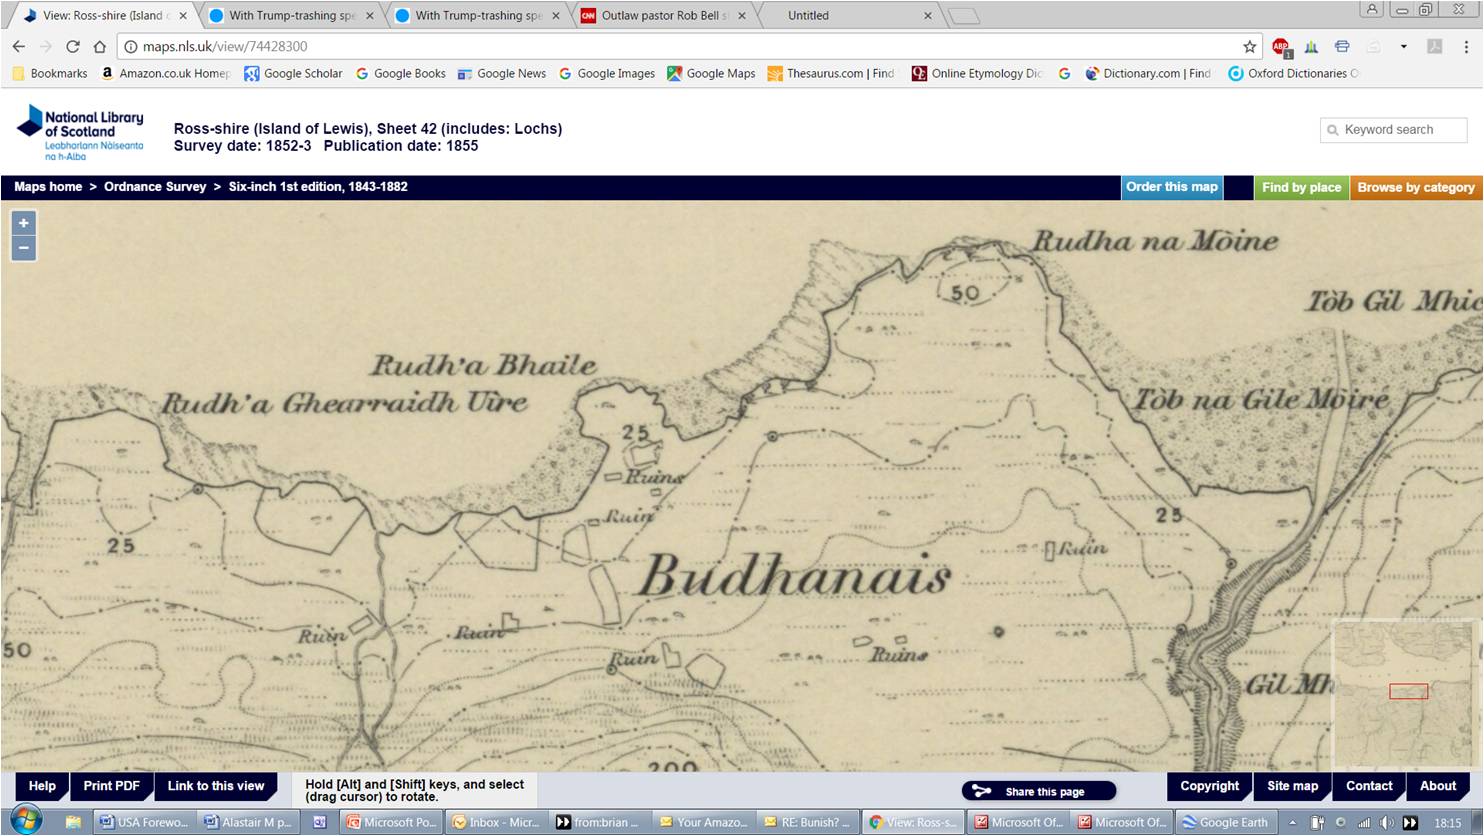Click the overview minimap thumbnail
The height and width of the screenshot is (836, 1484).
click(1403, 692)
